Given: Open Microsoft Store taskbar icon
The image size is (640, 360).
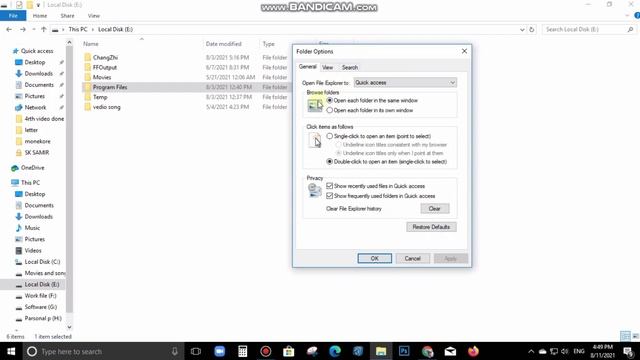Looking at the screenshot, I should (289, 351).
